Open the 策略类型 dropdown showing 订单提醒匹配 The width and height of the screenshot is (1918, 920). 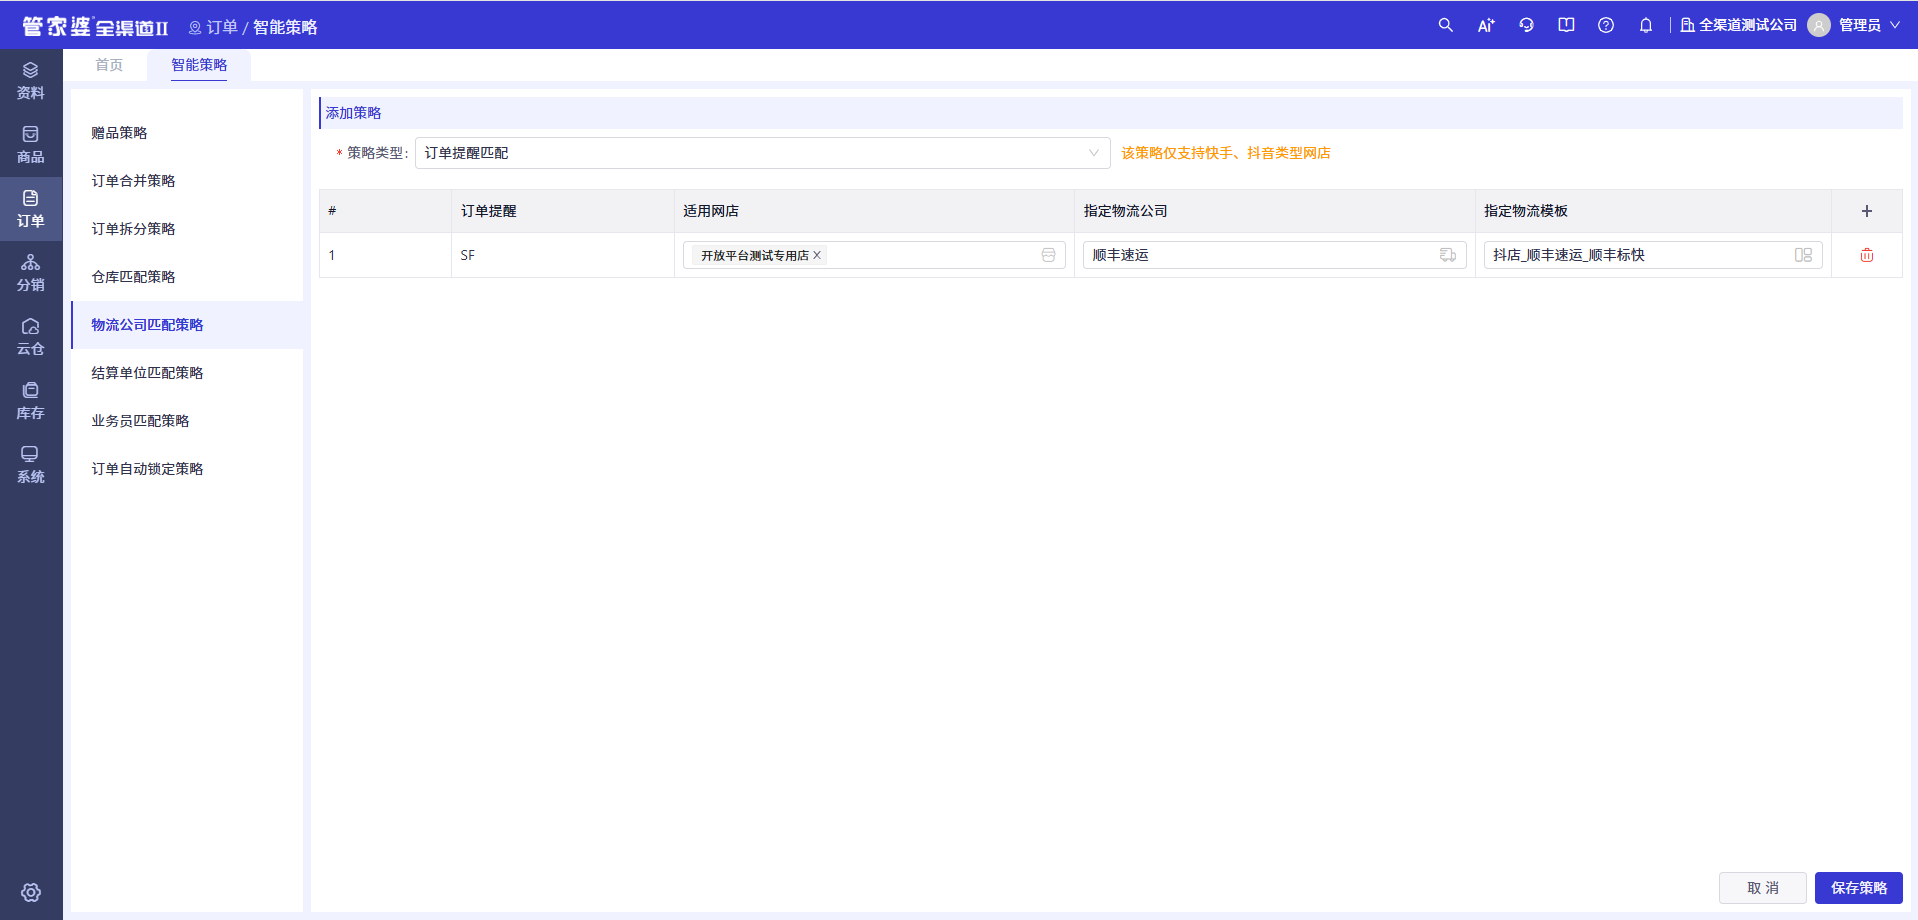click(x=762, y=153)
